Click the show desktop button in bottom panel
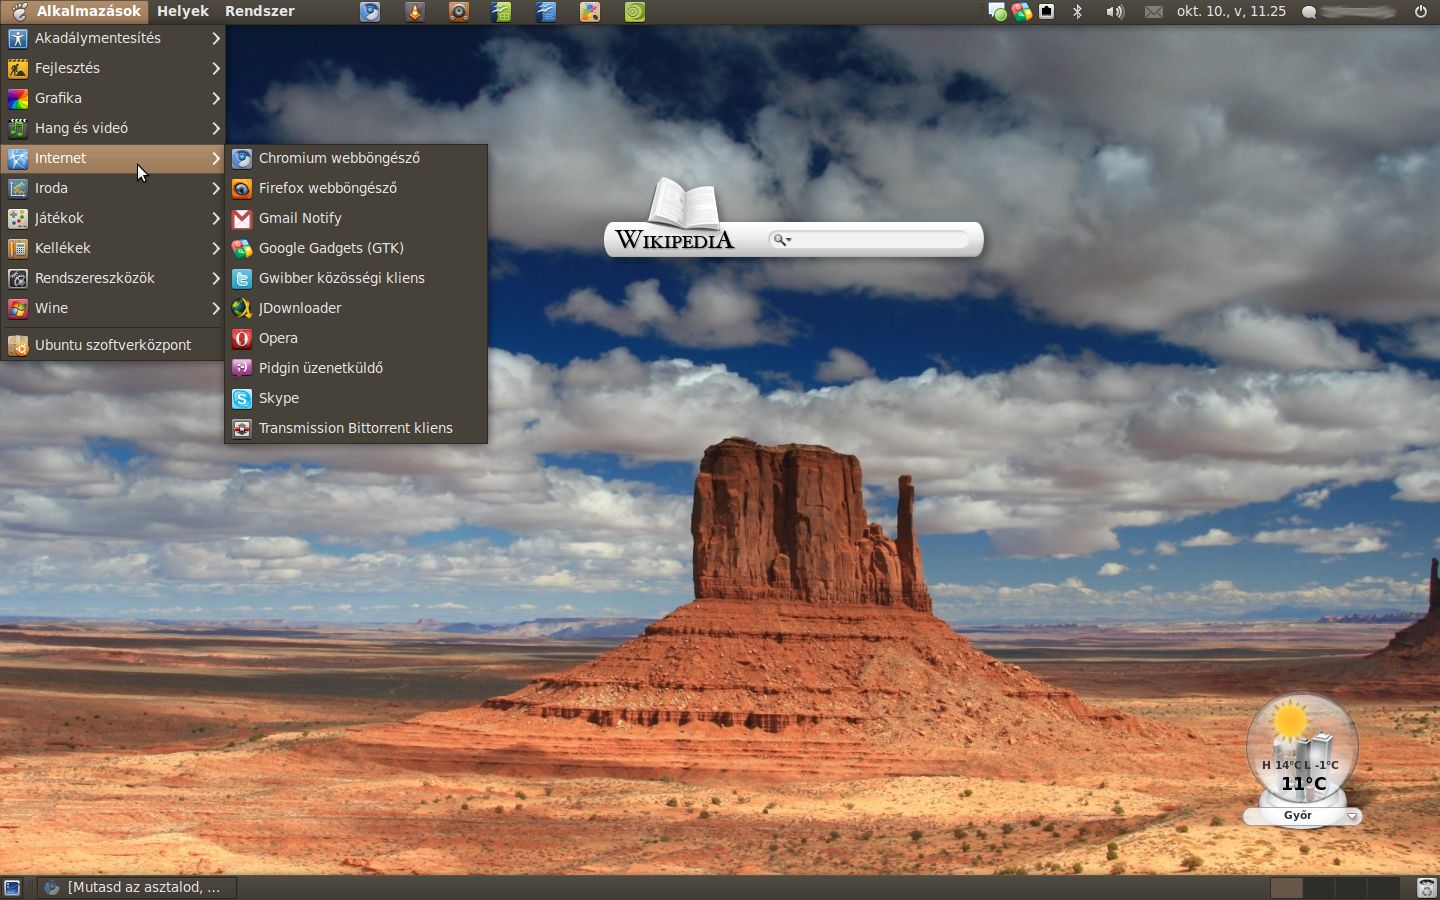This screenshot has width=1440, height=900. click(x=12, y=888)
